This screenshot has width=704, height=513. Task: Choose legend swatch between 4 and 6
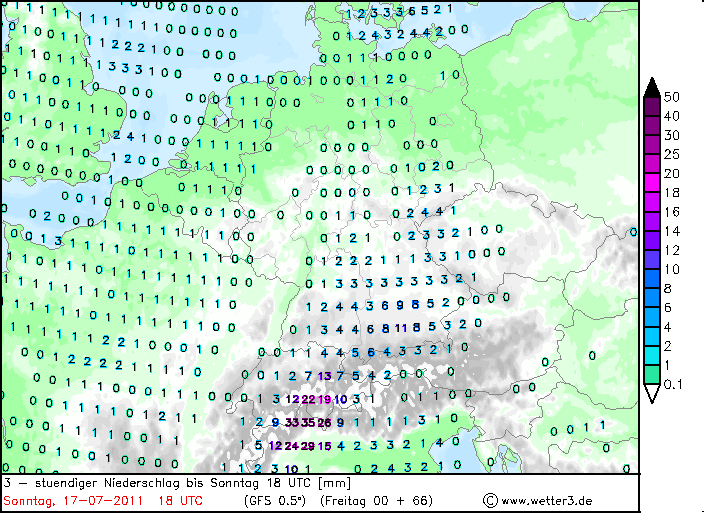pos(652,317)
